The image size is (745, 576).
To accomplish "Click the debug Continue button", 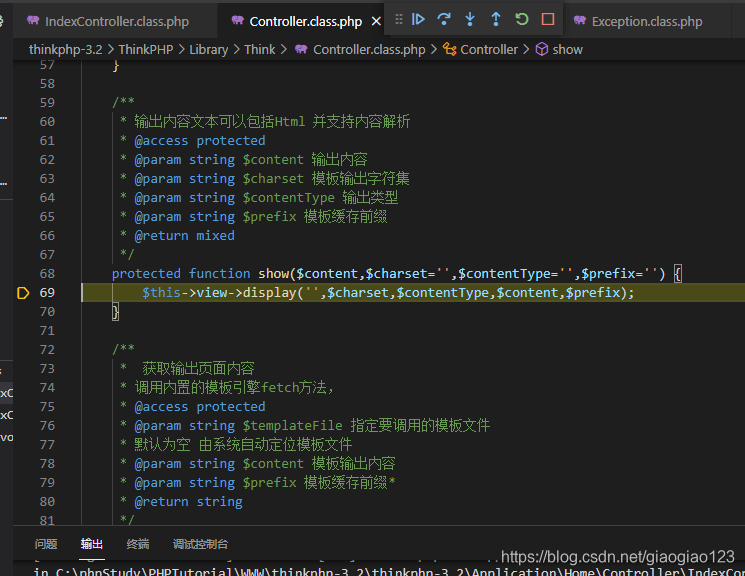I will tap(418, 19).
